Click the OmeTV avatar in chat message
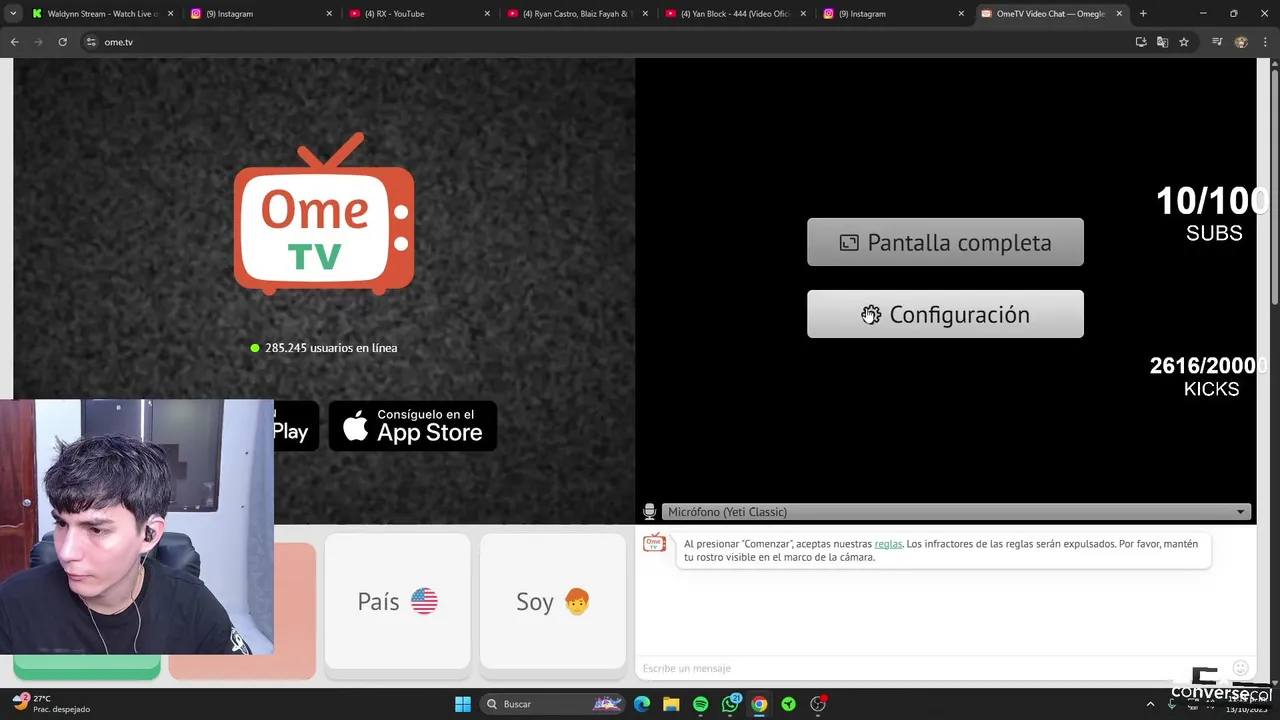Viewport: 1280px width, 720px height. click(654, 544)
